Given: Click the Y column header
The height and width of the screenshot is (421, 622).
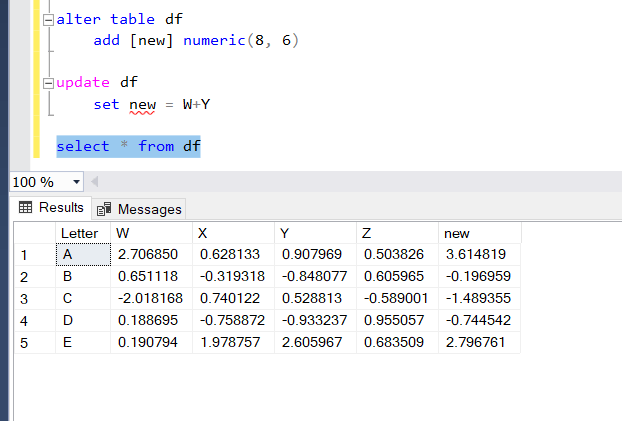Looking at the screenshot, I should (x=315, y=233).
